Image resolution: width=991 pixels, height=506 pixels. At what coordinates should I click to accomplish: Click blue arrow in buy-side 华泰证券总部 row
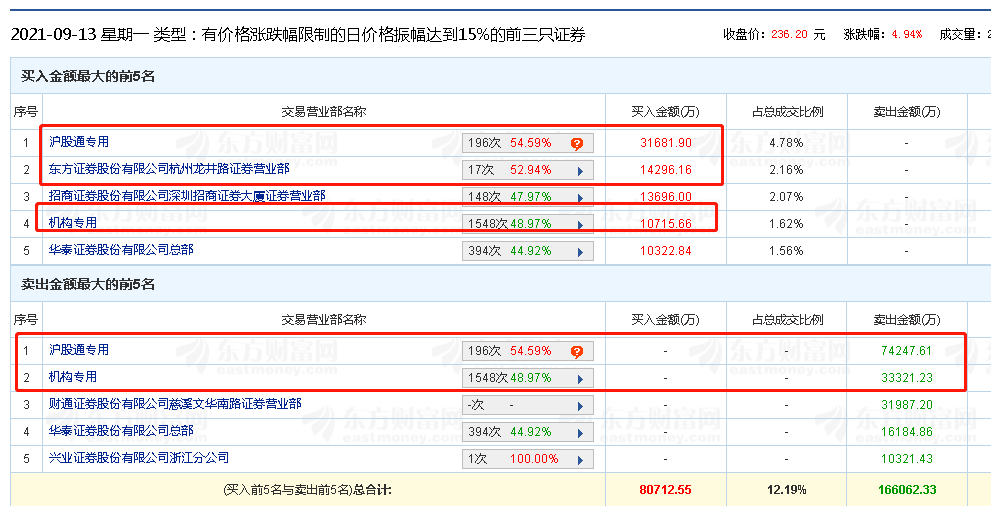click(x=580, y=251)
